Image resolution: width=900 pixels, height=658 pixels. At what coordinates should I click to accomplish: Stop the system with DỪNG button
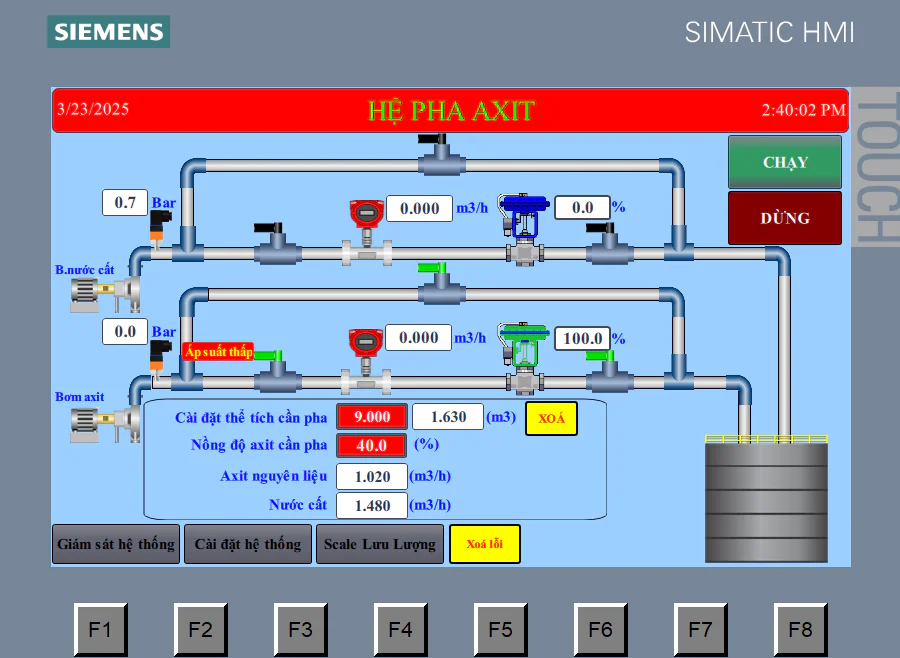tap(785, 218)
